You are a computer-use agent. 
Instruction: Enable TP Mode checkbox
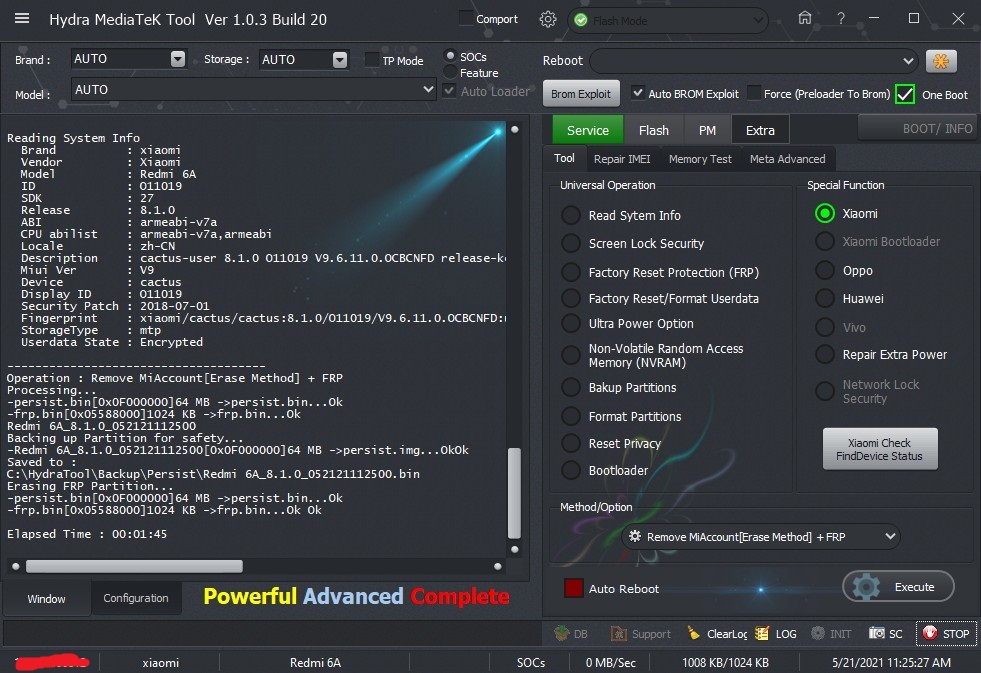pyautogui.click(x=372, y=60)
